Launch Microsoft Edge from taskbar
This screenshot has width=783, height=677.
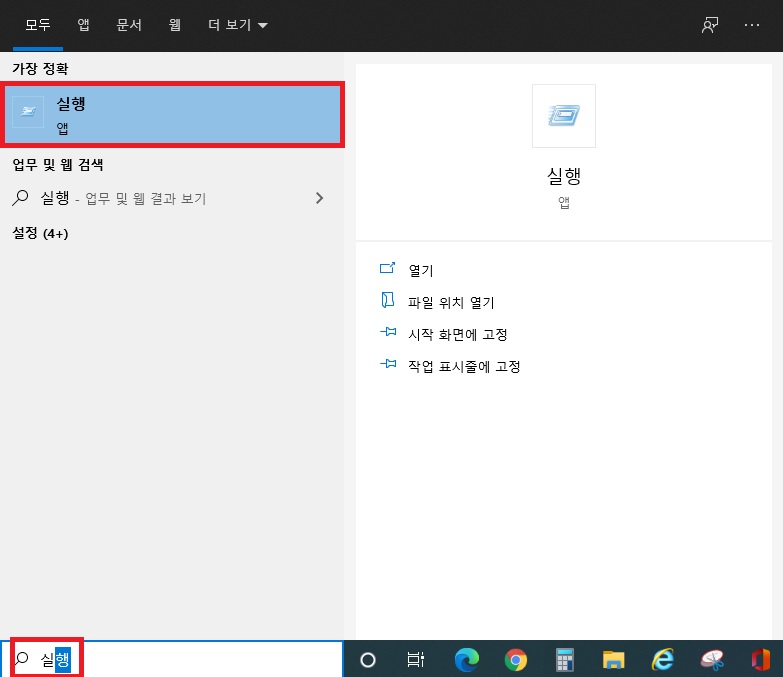pos(467,660)
